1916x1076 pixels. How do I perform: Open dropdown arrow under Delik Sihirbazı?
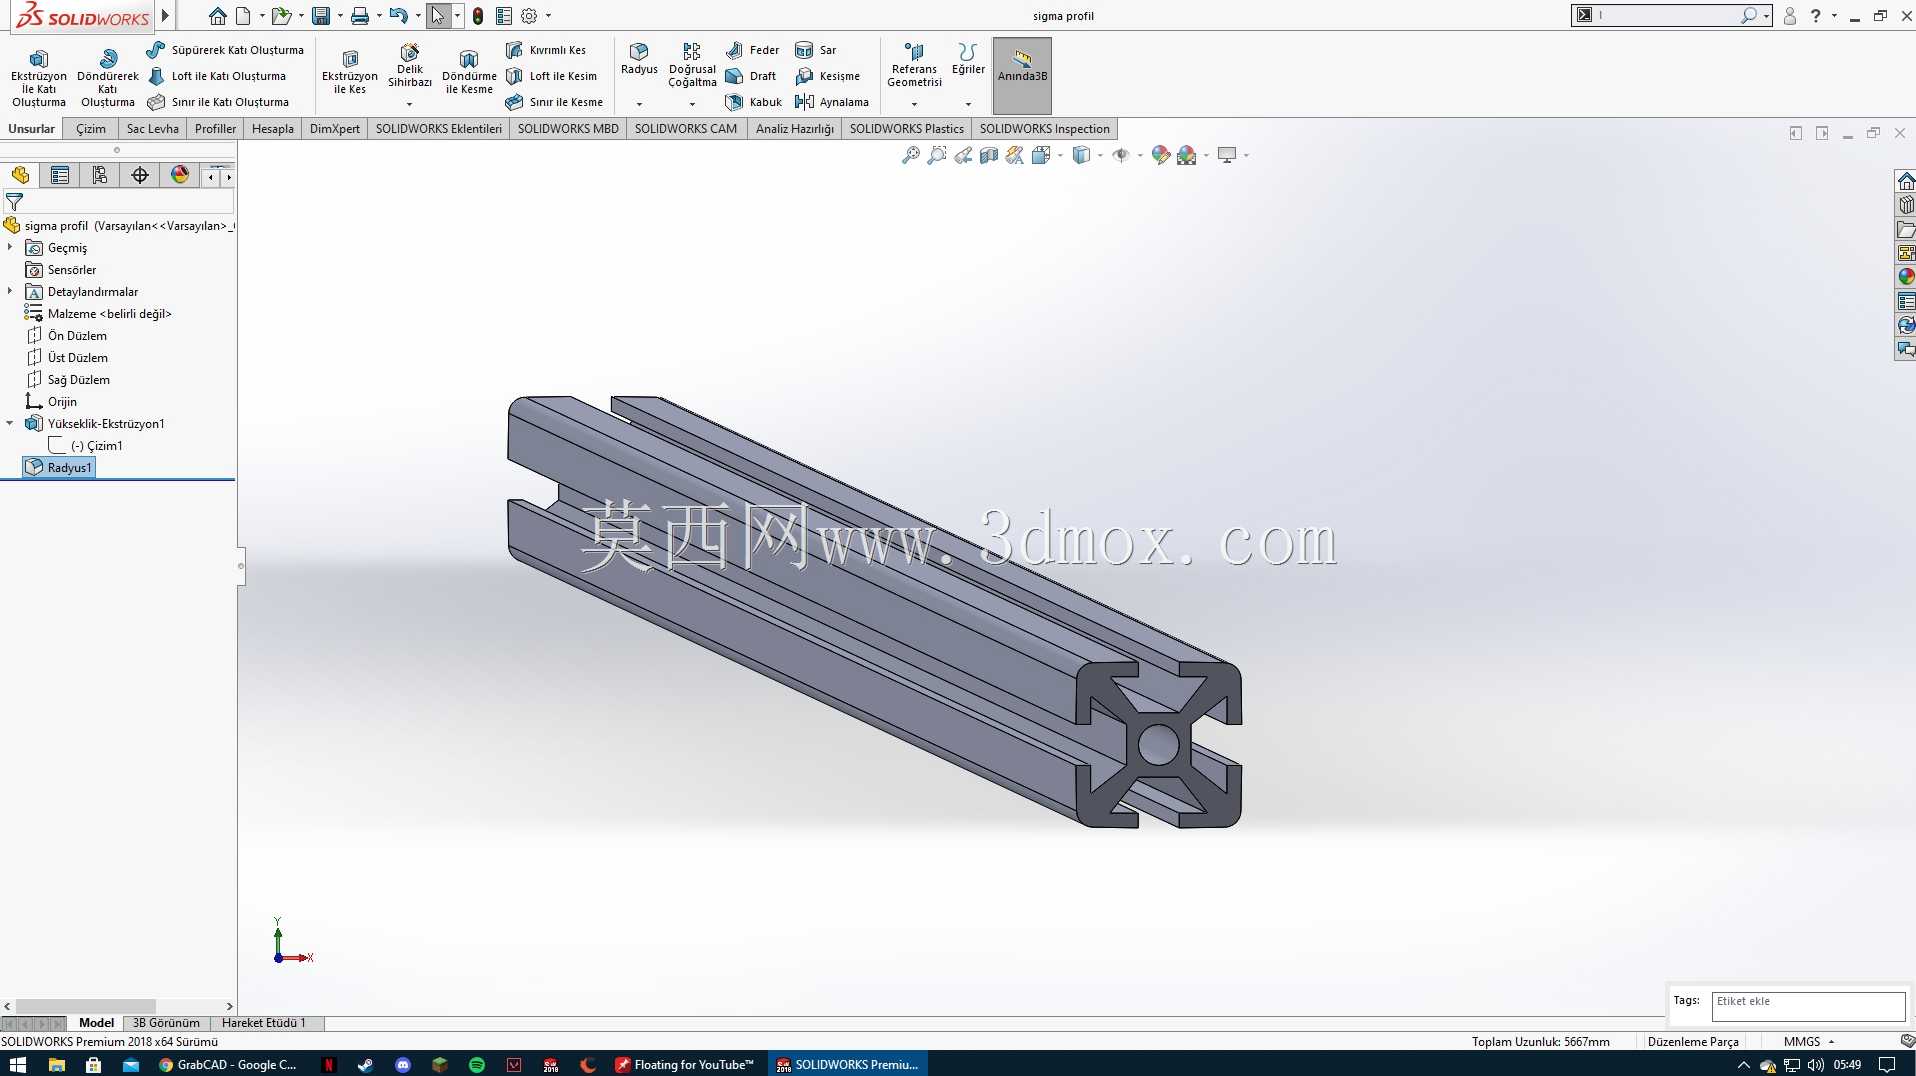point(409,104)
